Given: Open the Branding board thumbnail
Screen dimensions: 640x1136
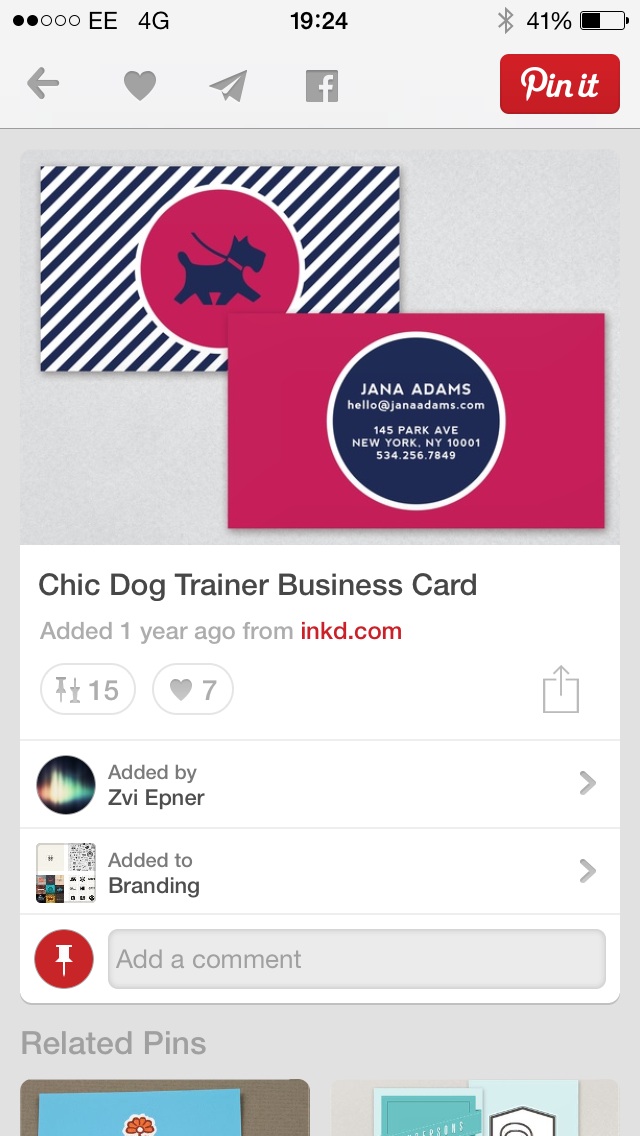Looking at the screenshot, I should pos(65,872).
